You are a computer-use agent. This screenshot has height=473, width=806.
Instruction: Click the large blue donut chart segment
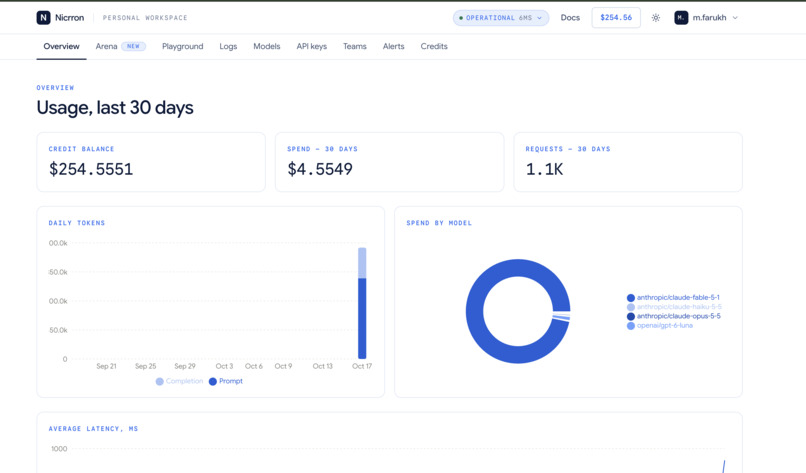(474, 312)
